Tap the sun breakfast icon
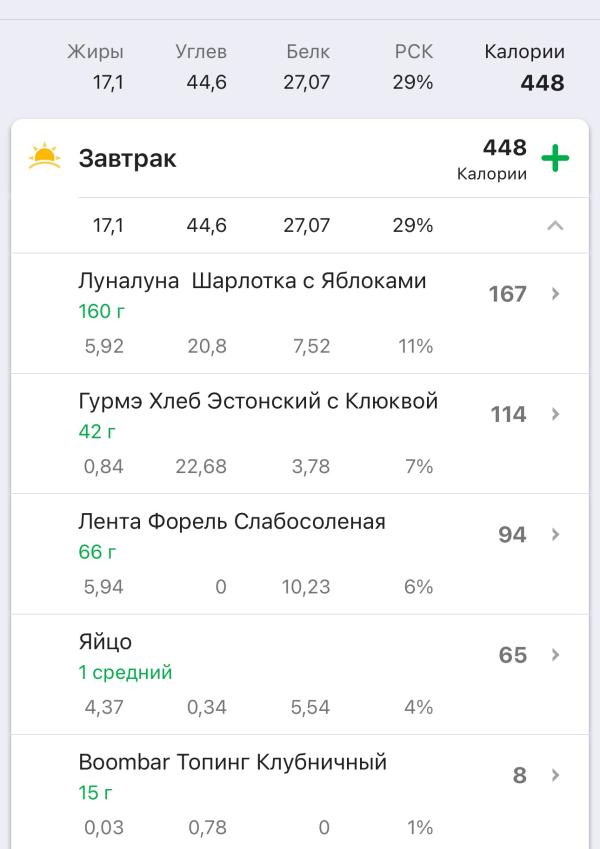 [x=44, y=156]
